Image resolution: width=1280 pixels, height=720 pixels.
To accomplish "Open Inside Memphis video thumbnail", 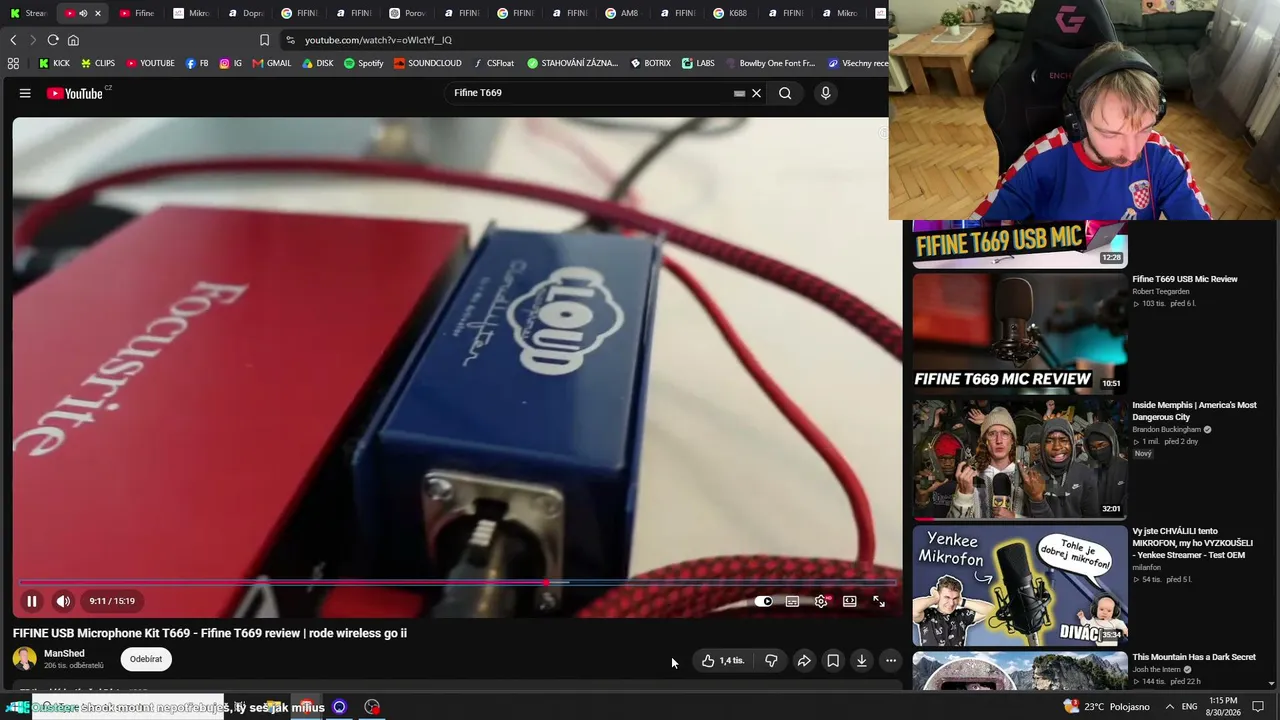I will pyautogui.click(x=1020, y=459).
